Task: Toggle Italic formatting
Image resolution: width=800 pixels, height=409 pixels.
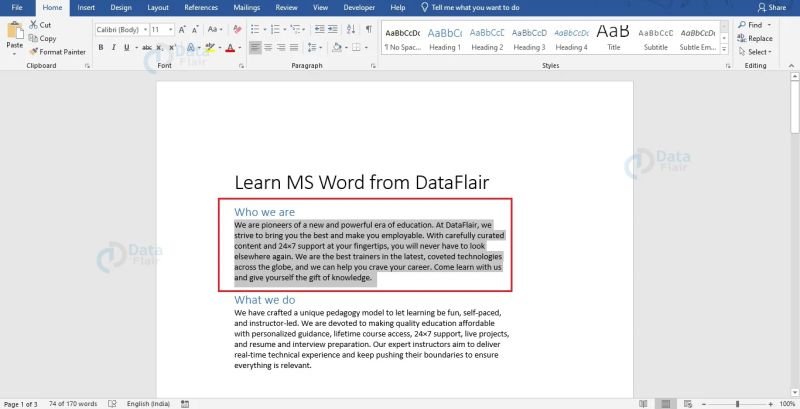Action: tap(113, 47)
